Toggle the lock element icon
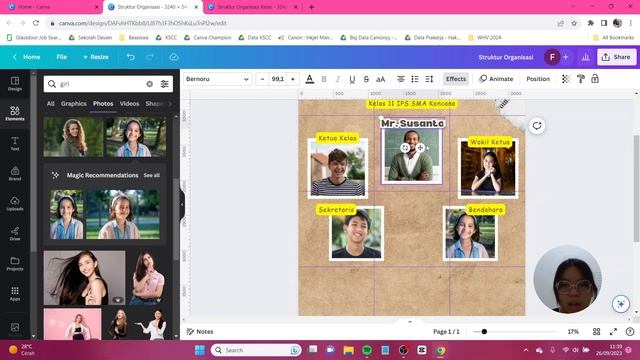 (x=595, y=79)
